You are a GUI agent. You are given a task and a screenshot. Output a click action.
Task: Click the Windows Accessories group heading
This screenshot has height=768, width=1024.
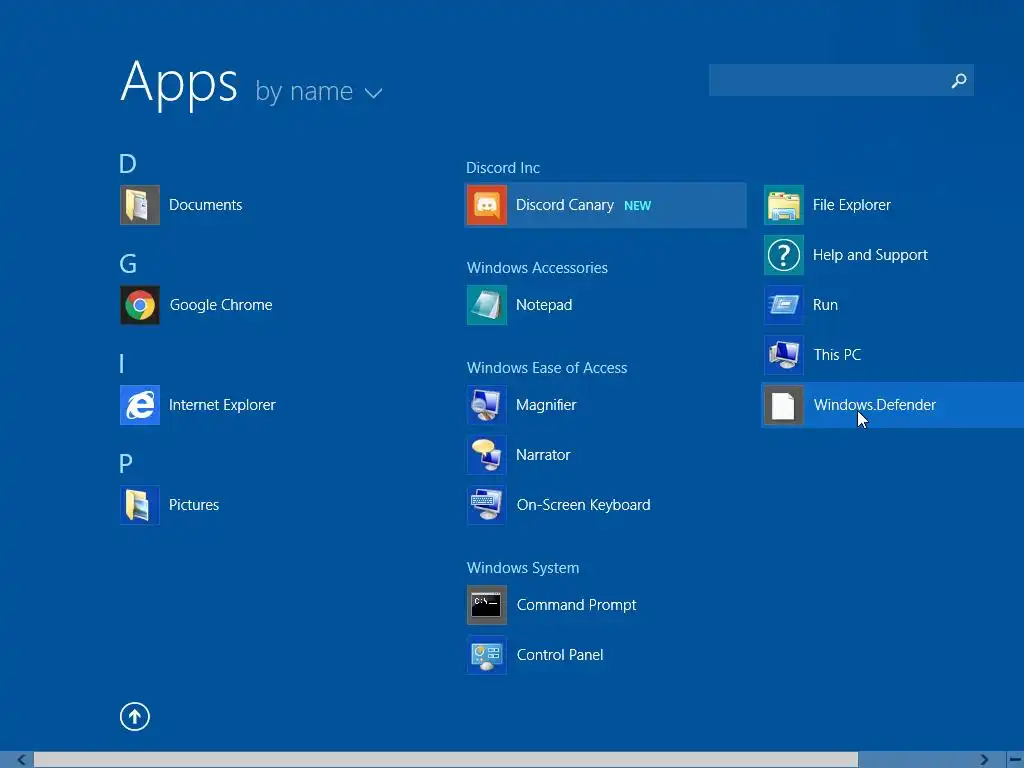tap(537, 268)
